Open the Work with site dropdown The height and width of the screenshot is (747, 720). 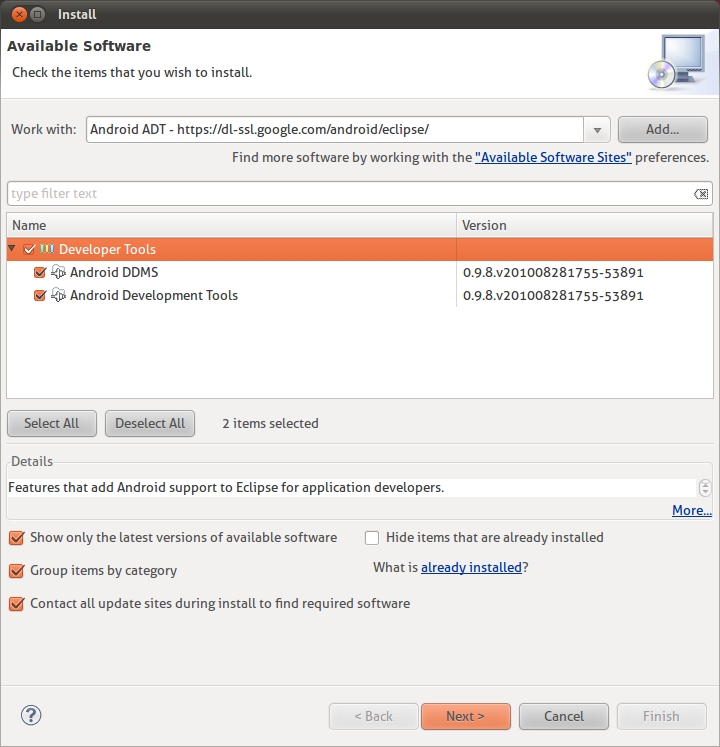pyautogui.click(x=597, y=130)
